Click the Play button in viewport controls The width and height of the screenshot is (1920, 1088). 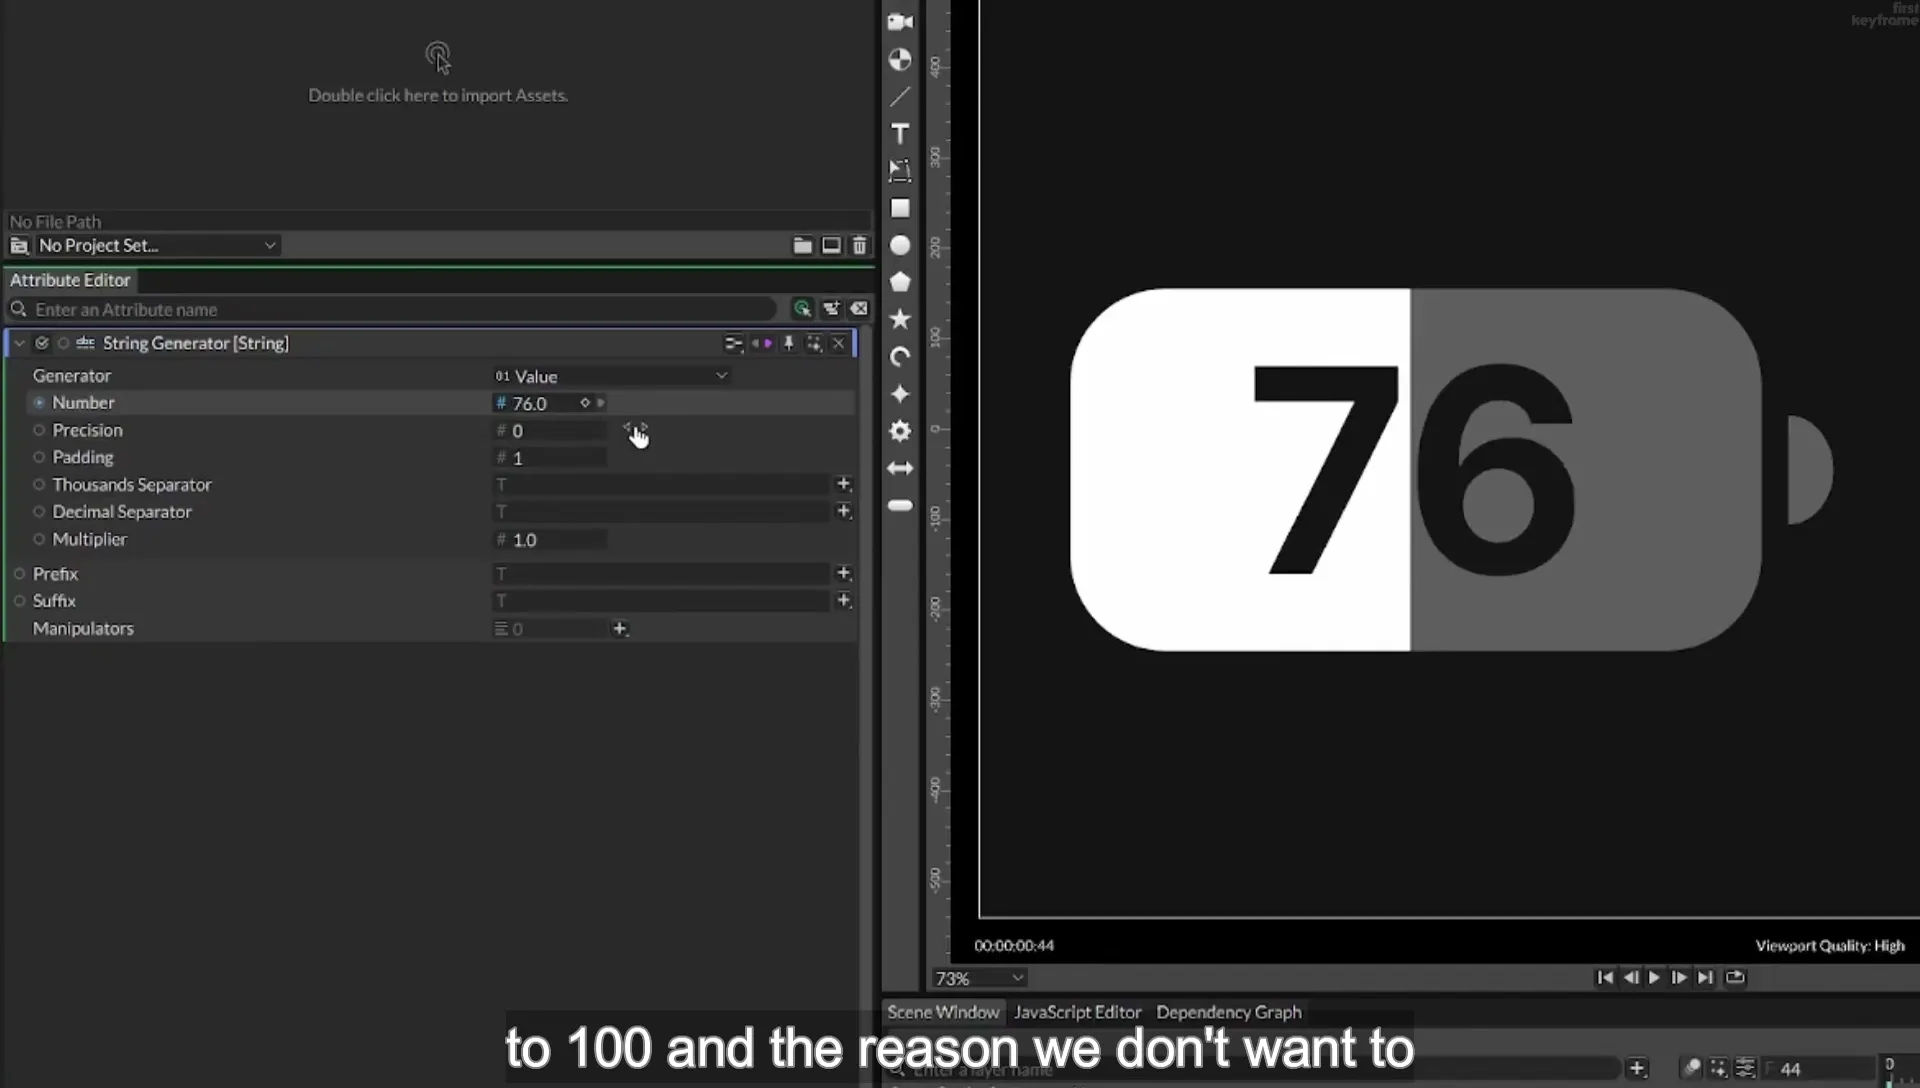click(1654, 978)
